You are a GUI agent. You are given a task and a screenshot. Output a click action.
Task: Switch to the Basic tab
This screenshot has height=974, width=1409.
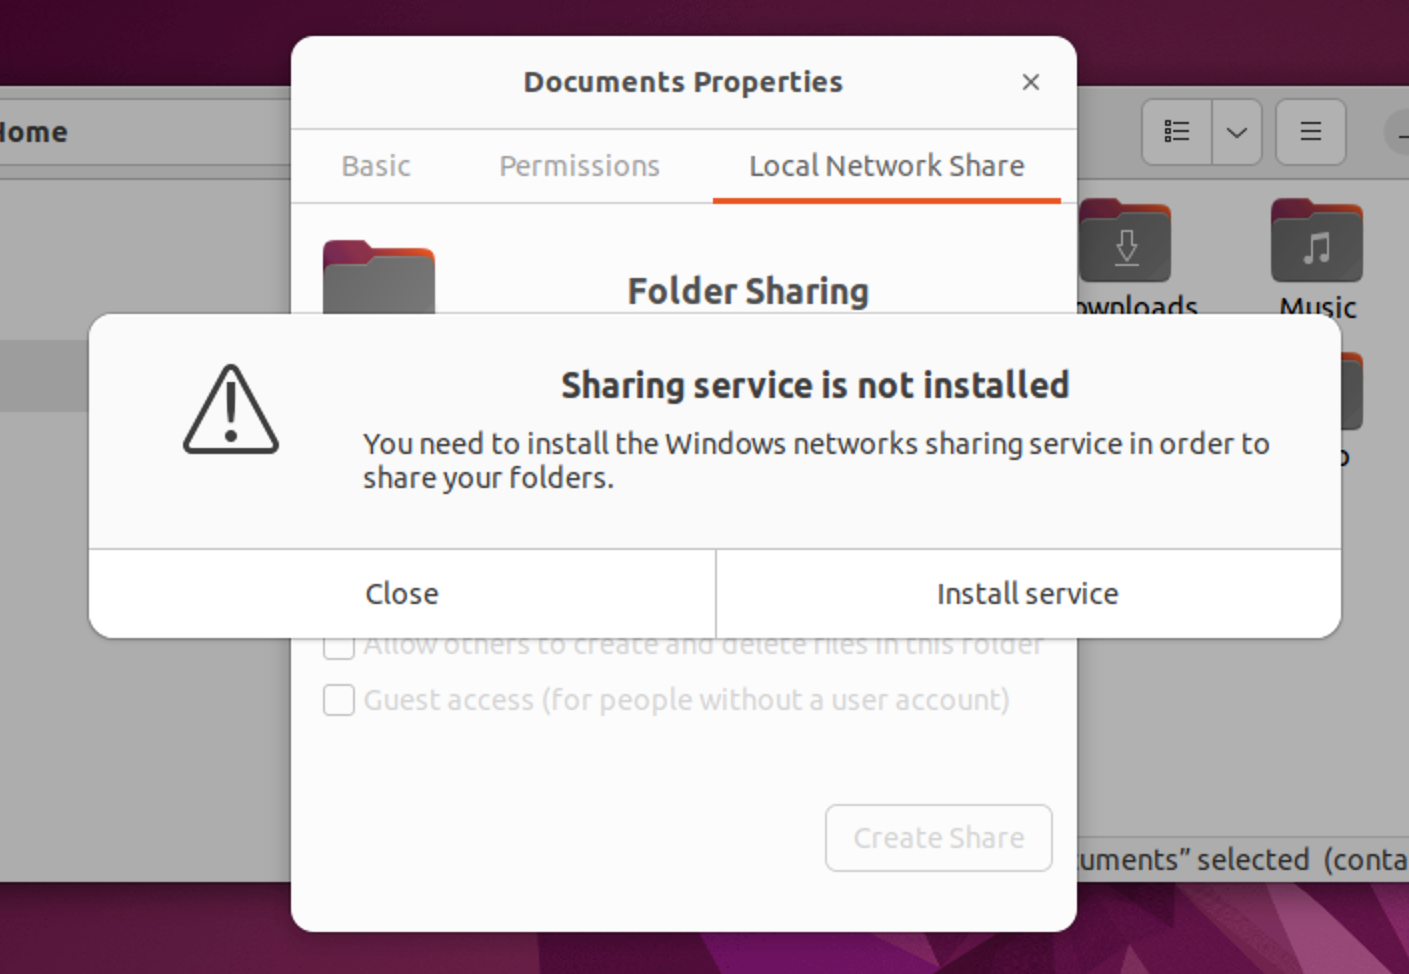click(376, 166)
